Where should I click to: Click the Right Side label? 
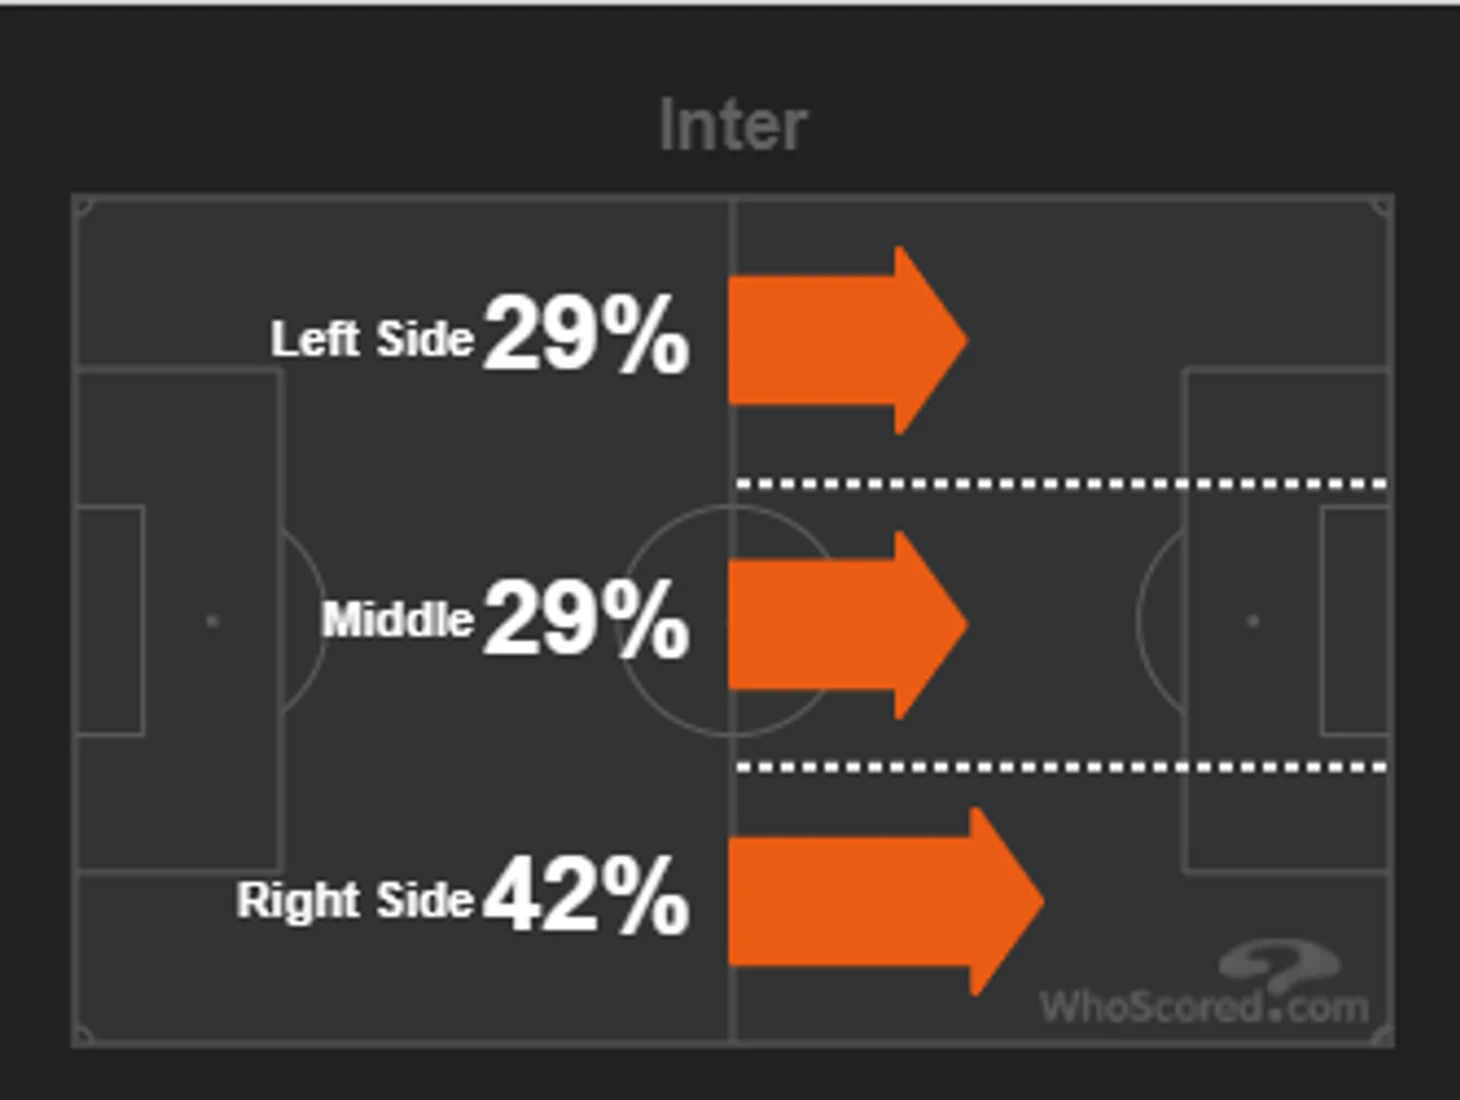tap(355, 901)
